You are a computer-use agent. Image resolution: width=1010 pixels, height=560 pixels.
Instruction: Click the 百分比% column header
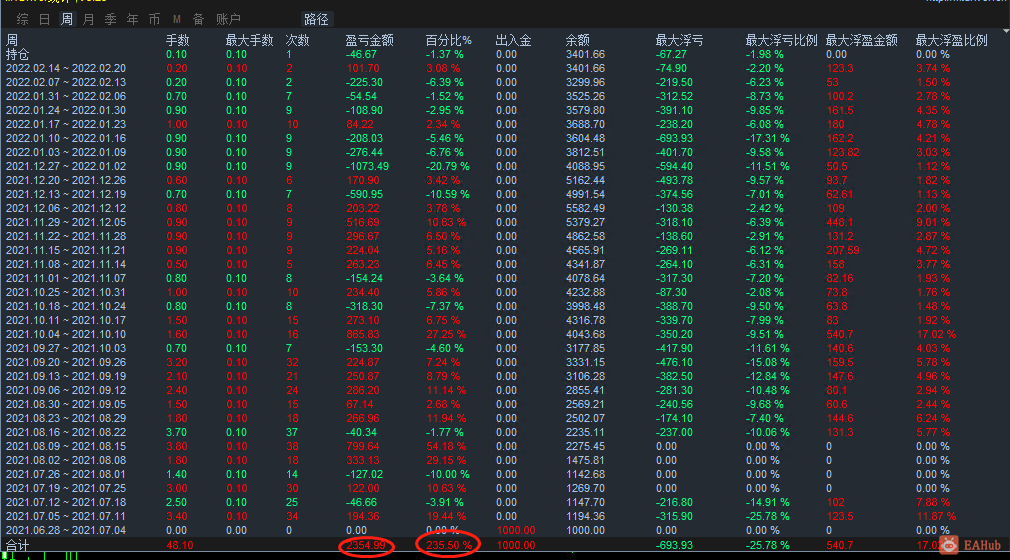pyautogui.click(x=448, y=40)
